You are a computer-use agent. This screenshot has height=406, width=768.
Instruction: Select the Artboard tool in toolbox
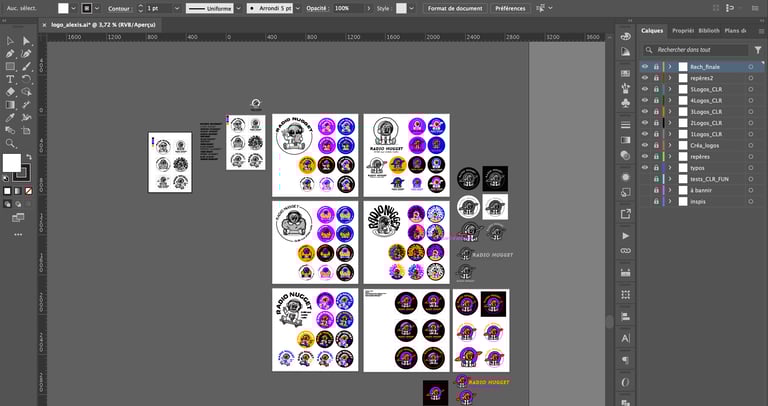[x=26, y=130]
